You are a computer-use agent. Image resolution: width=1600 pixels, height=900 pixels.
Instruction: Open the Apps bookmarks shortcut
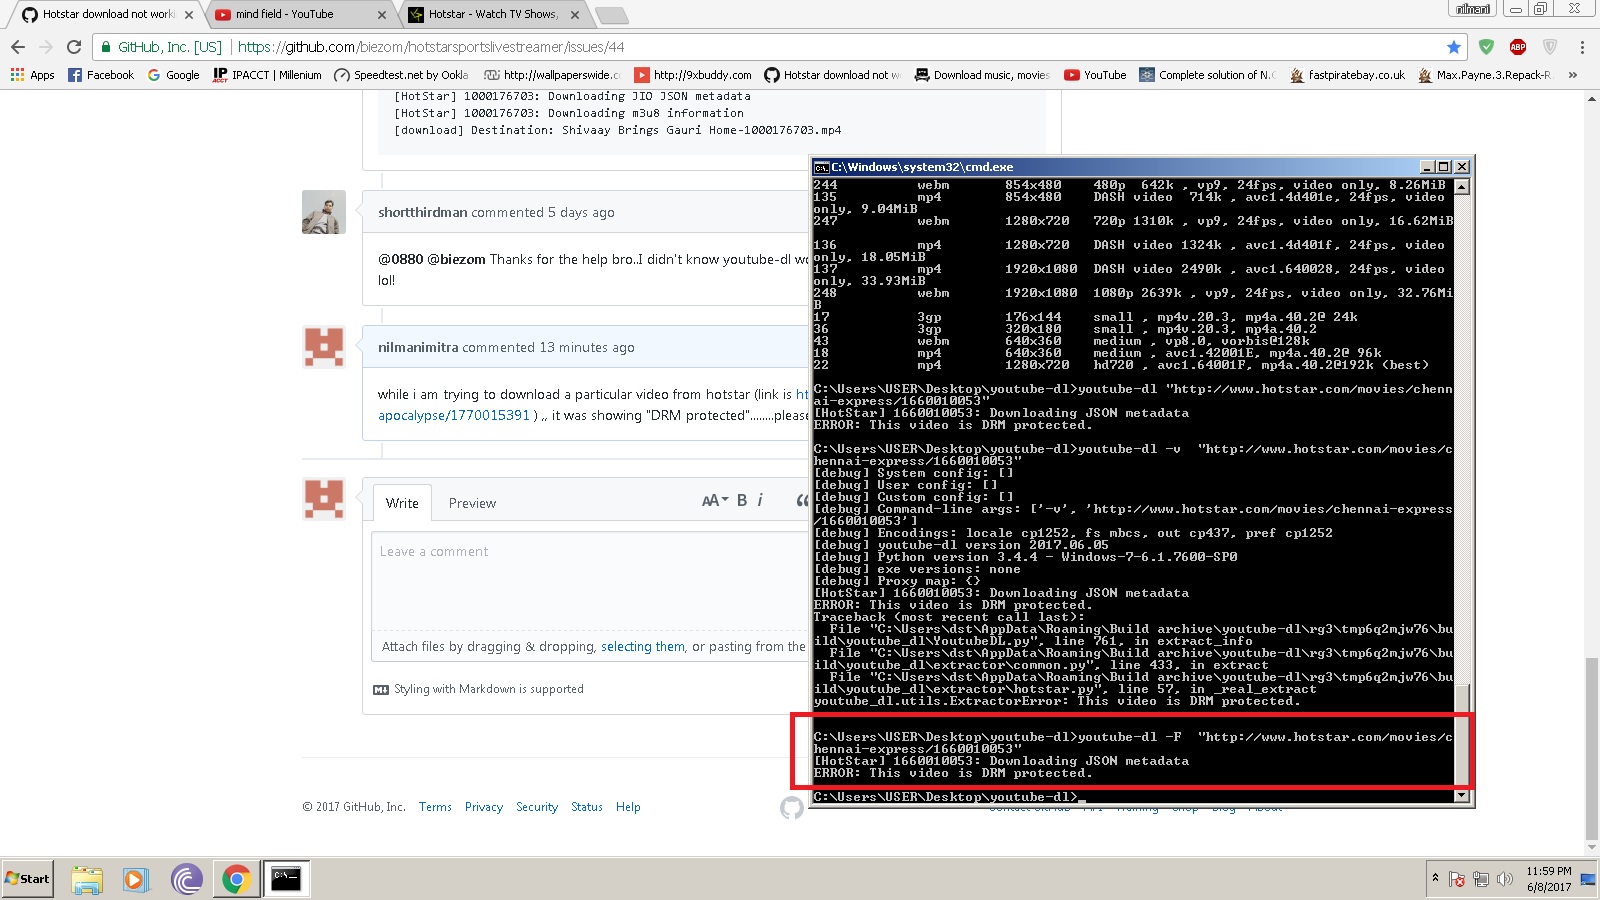click(x=33, y=75)
